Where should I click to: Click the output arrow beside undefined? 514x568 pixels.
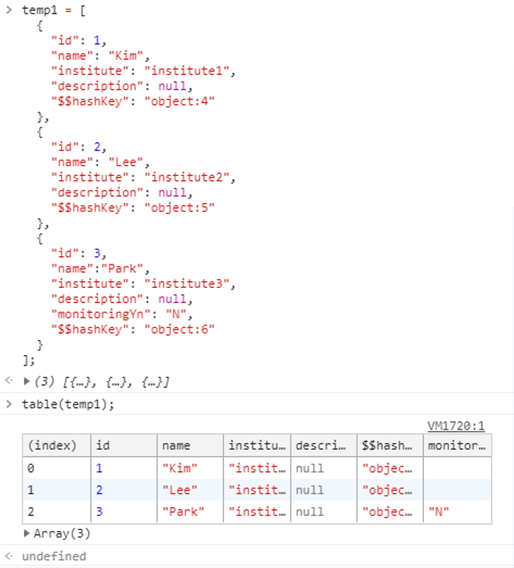tap(9, 556)
